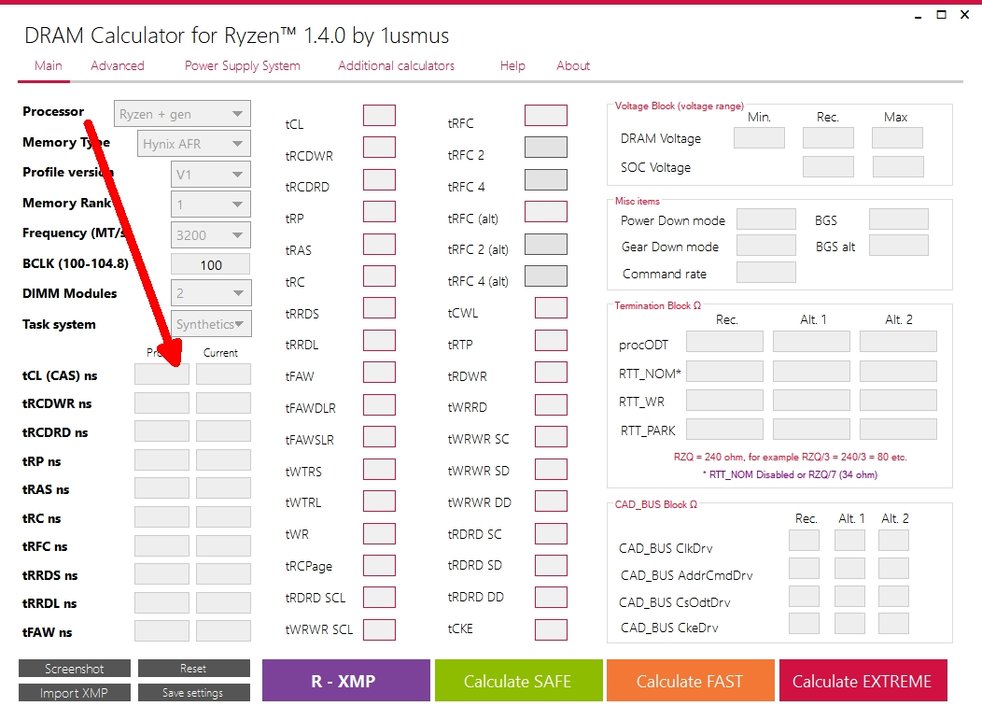Click the BGS alt field
The image size is (982, 720).
899,245
